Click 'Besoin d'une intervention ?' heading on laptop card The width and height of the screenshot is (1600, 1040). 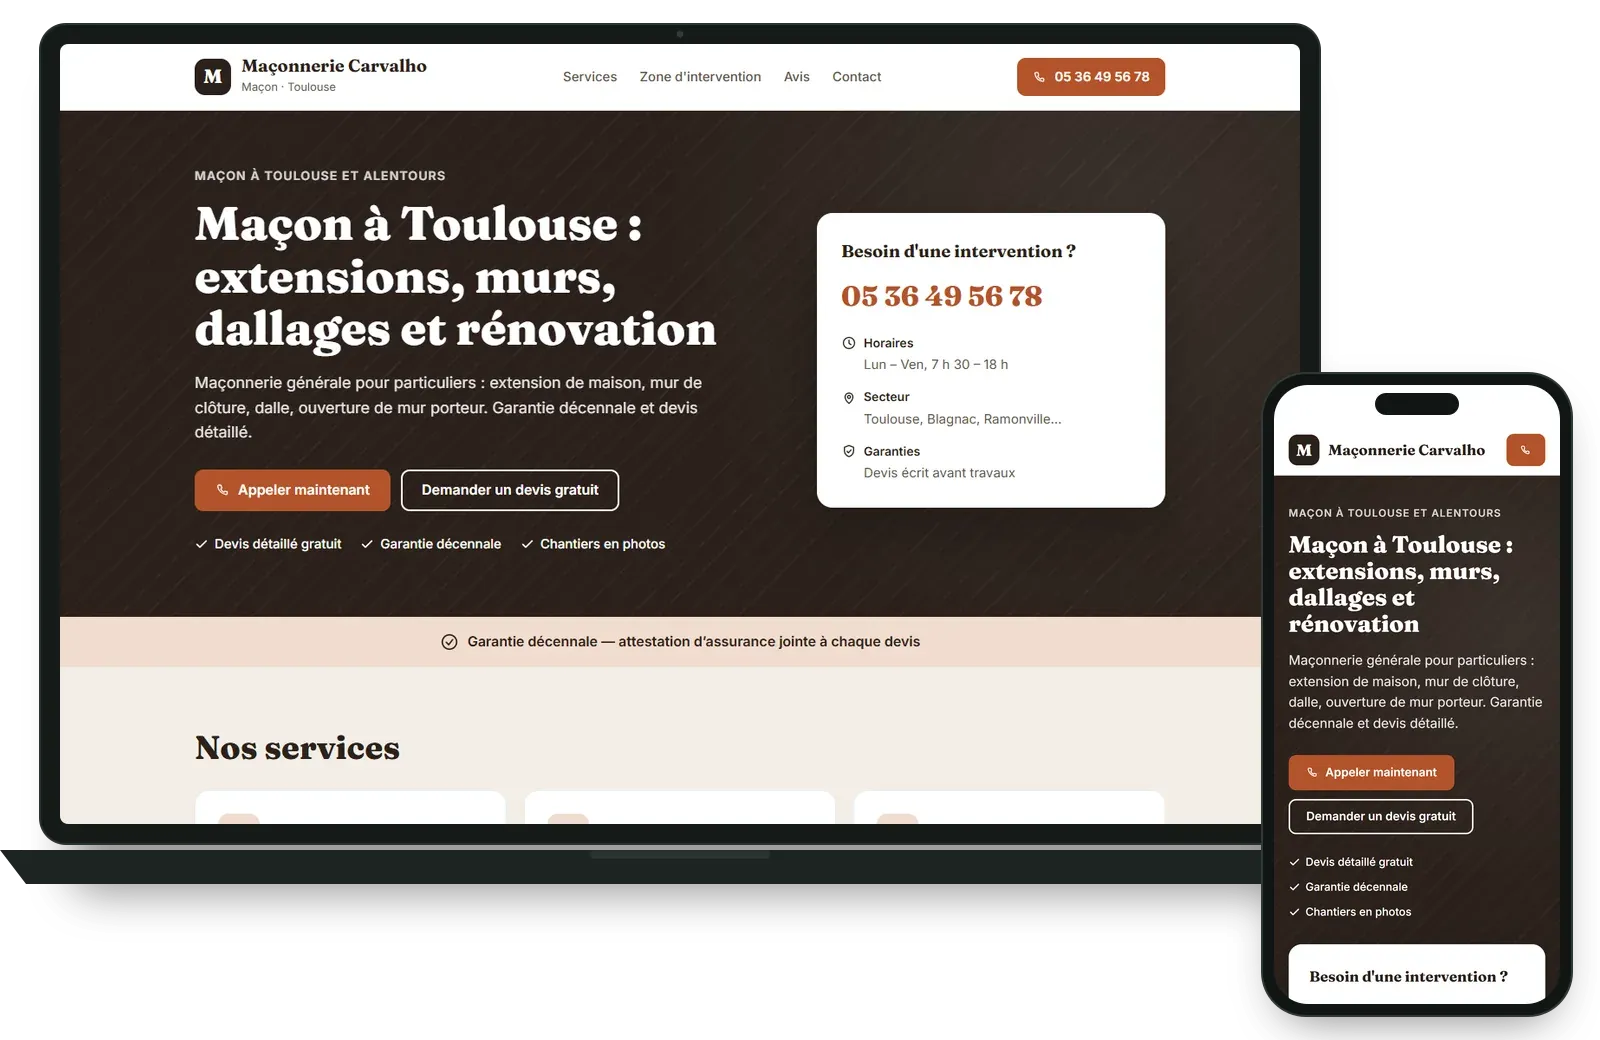958,251
